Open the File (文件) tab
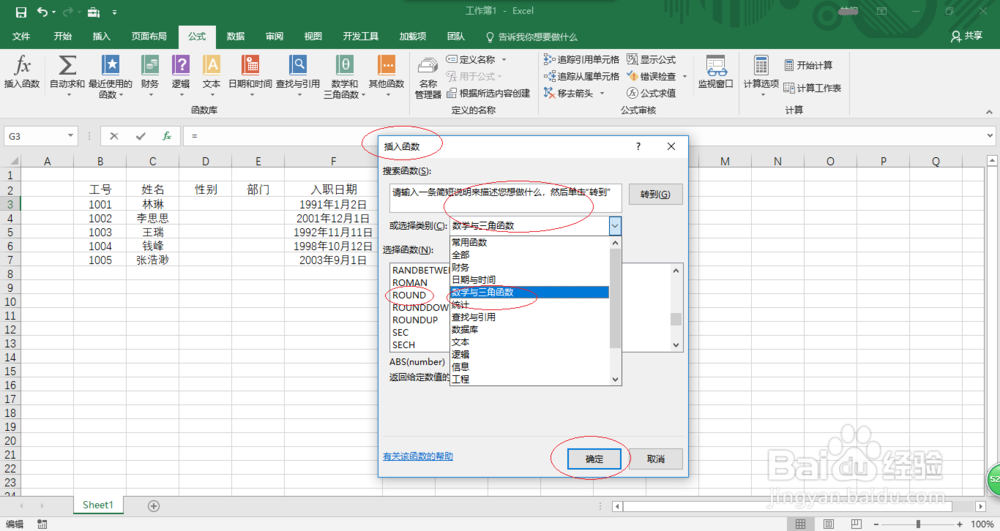Image resolution: width=1000 pixels, height=531 pixels. pyautogui.click(x=21, y=36)
